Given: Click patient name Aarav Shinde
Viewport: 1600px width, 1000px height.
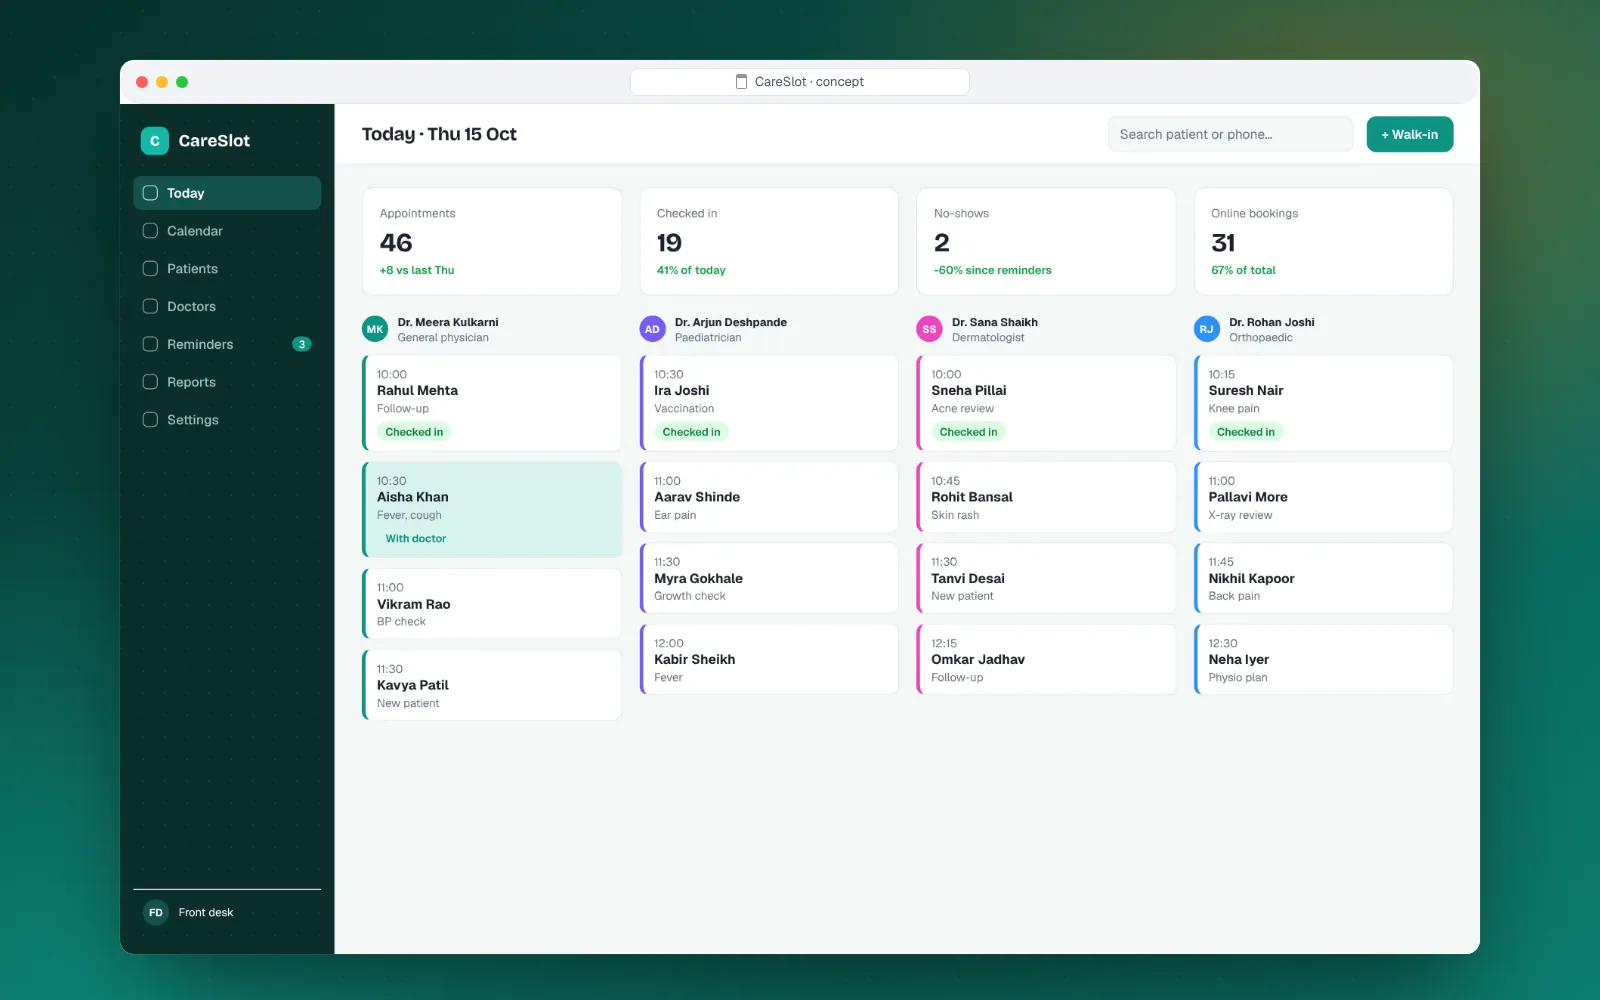Looking at the screenshot, I should (x=697, y=497).
